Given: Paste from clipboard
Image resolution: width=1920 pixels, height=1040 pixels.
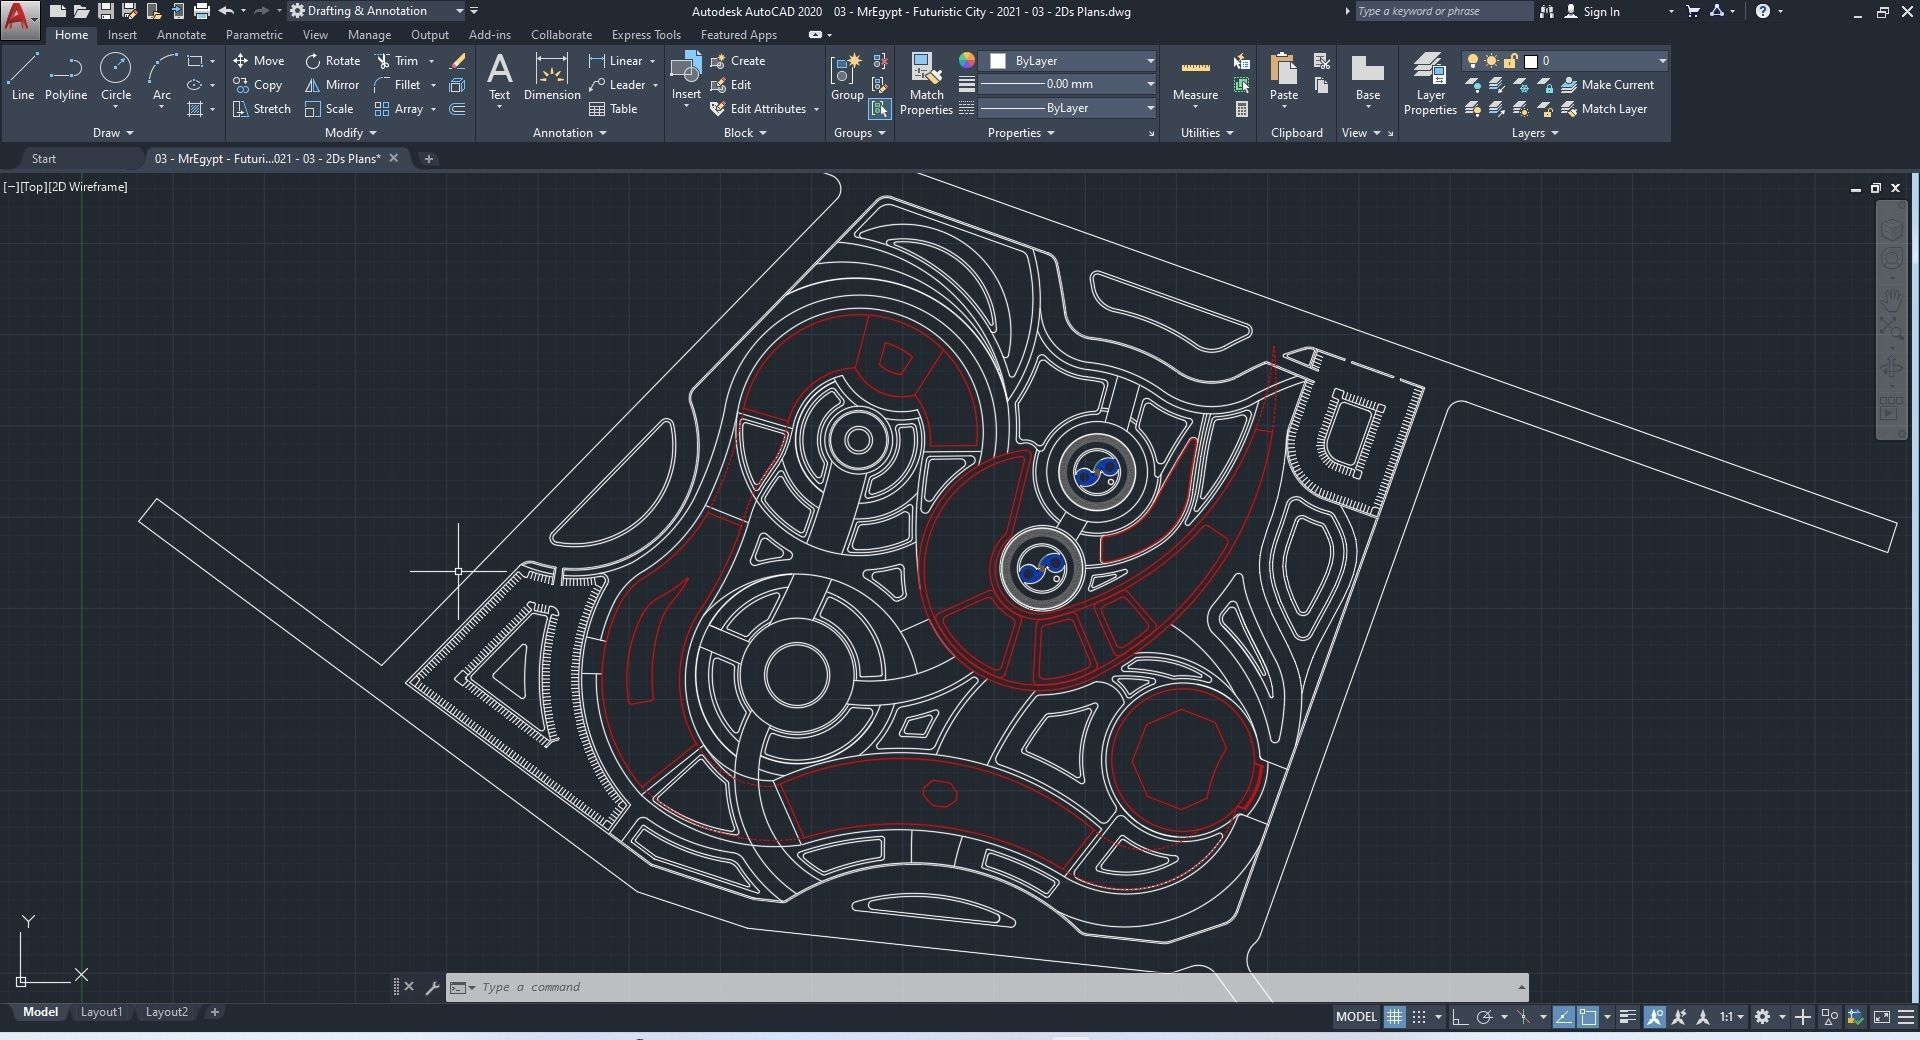Looking at the screenshot, I should pyautogui.click(x=1283, y=78).
